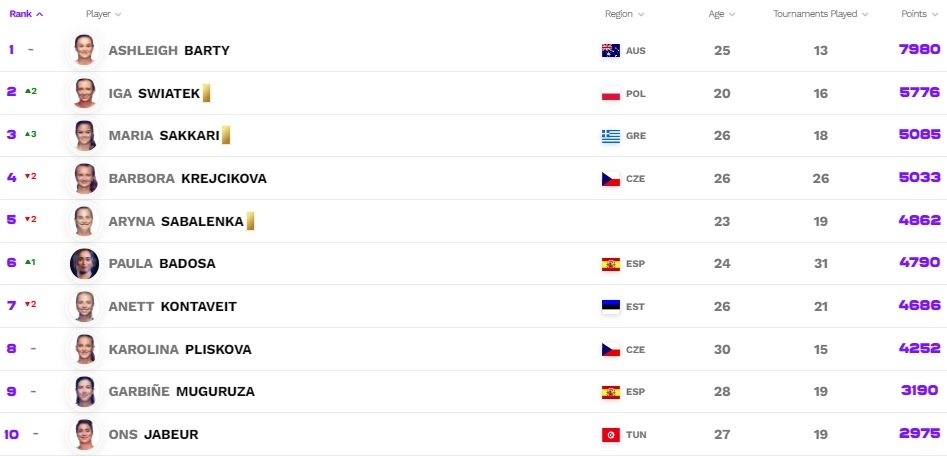The width and height of the screenshot is (947, 456).
Task: Open Anett Kontaveit's player profile
Action: tap(172, 307)
